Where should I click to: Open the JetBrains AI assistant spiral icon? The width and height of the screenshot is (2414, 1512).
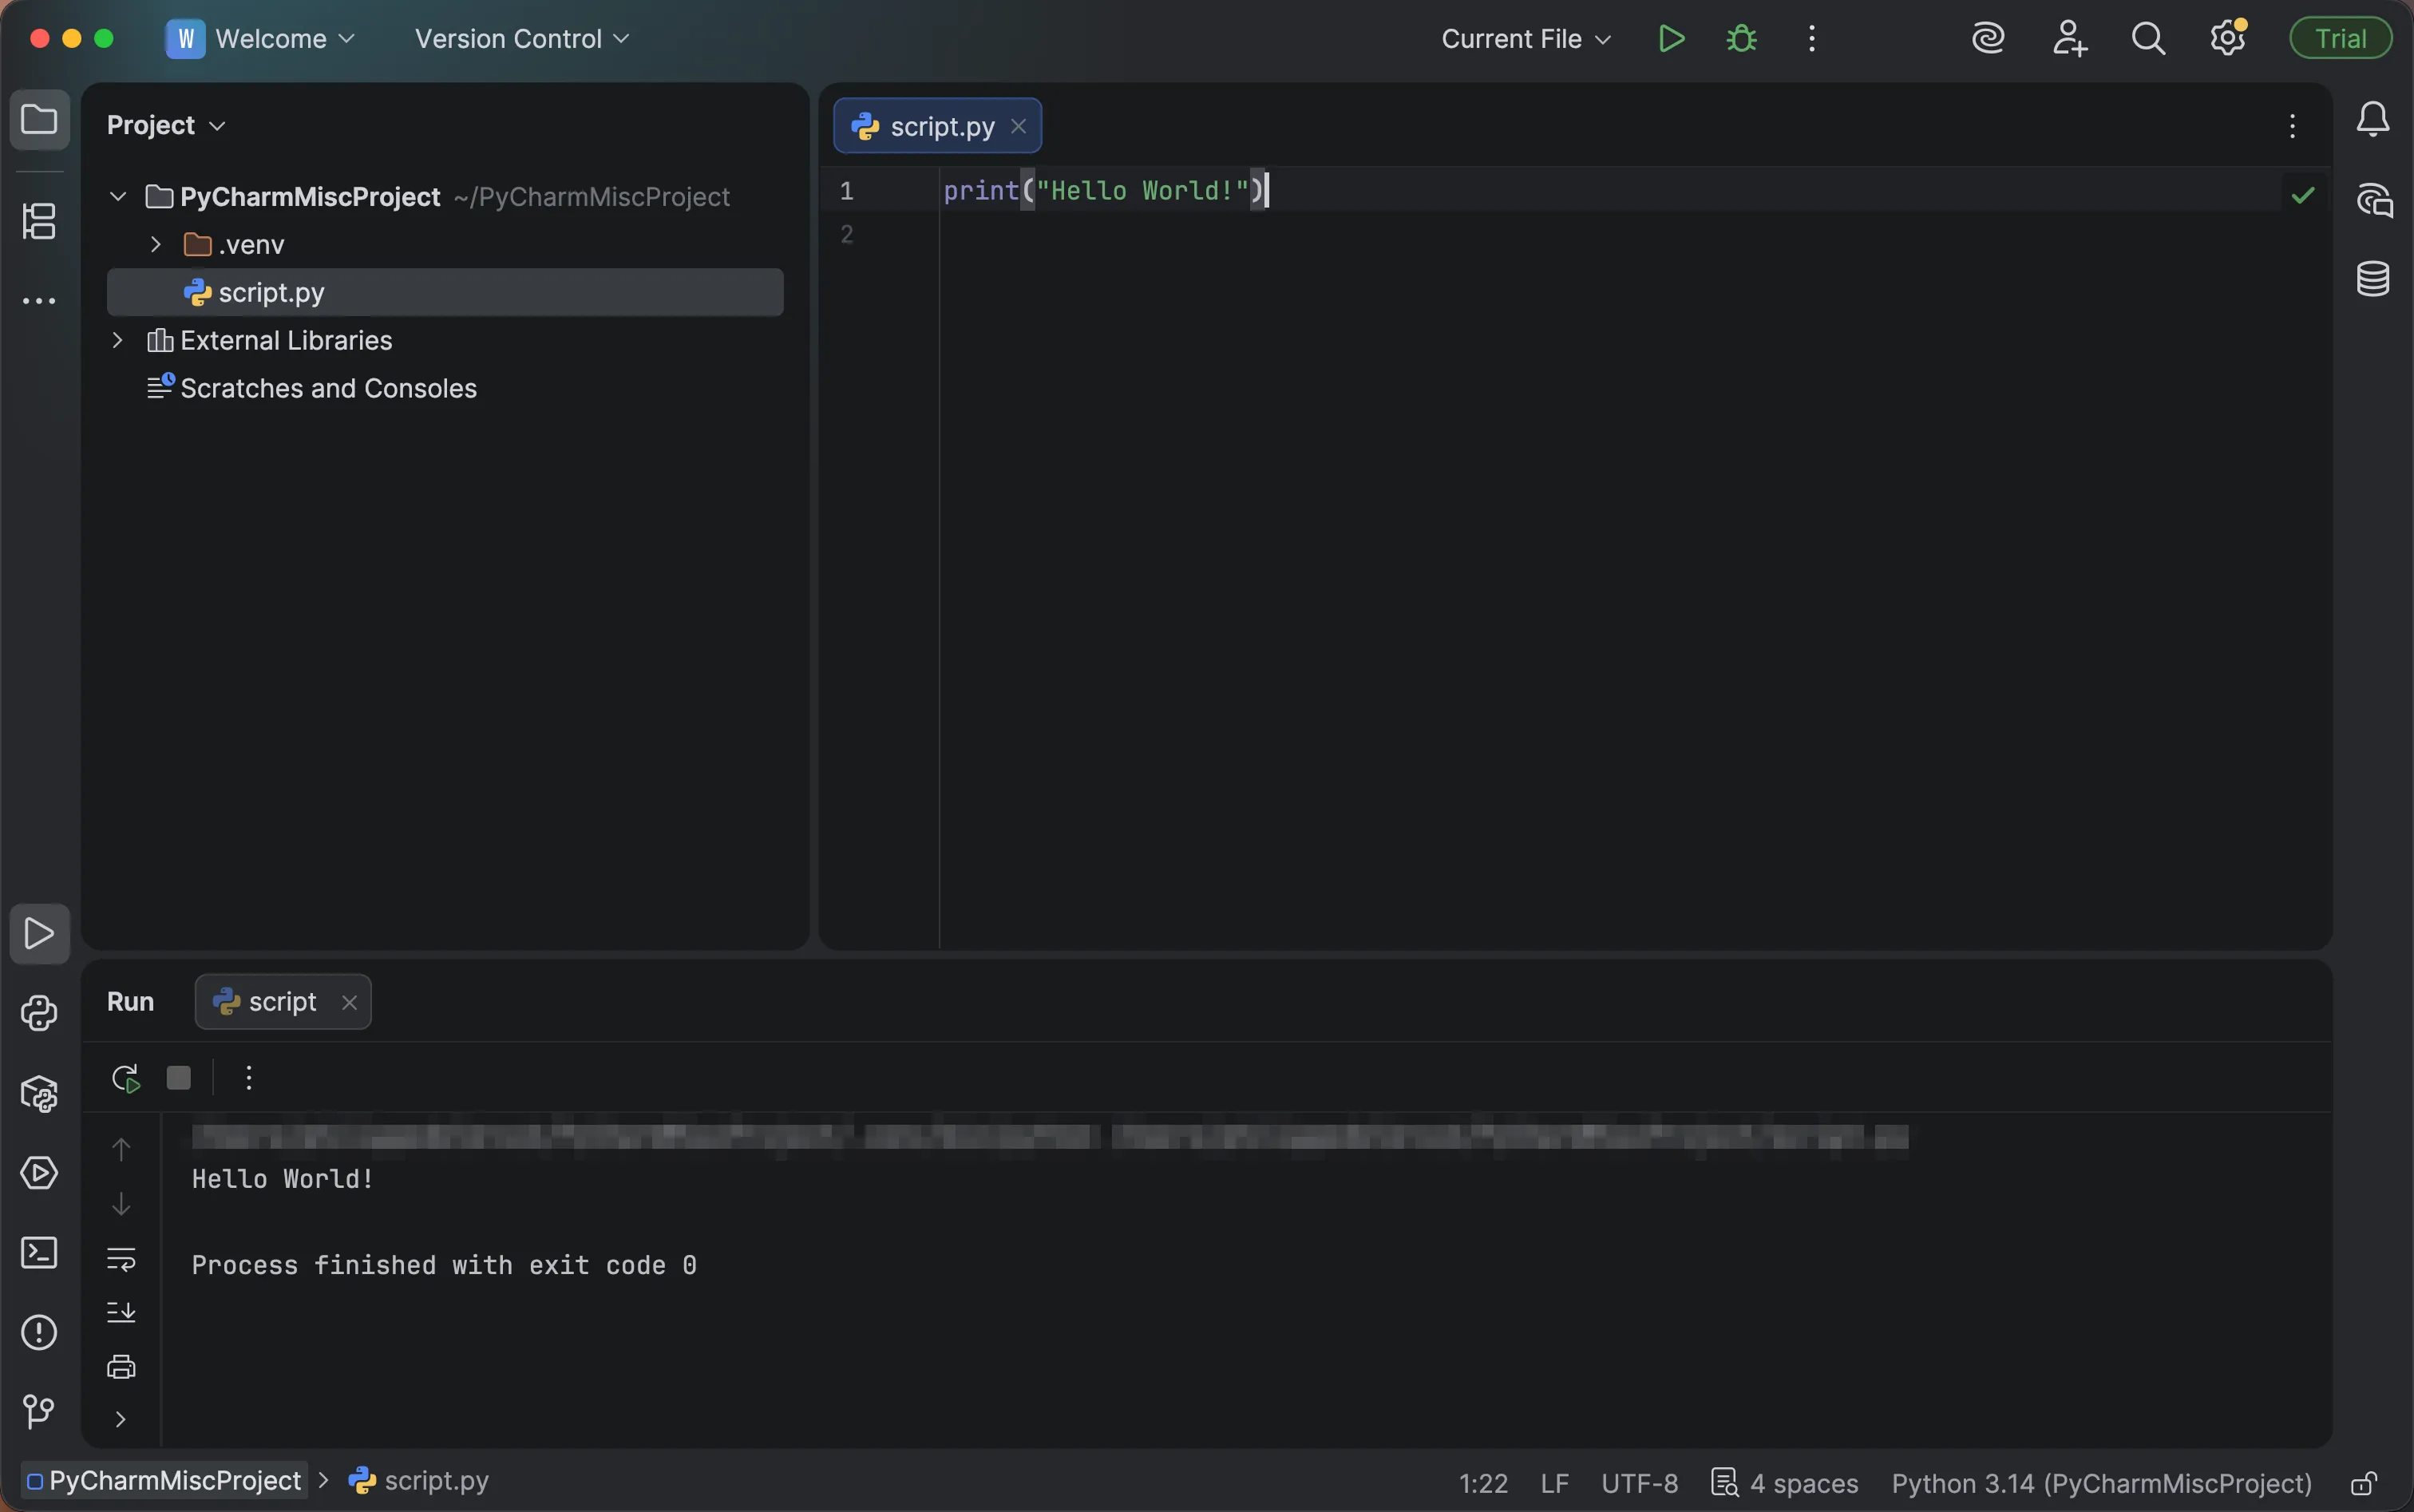click(1987, 39)
